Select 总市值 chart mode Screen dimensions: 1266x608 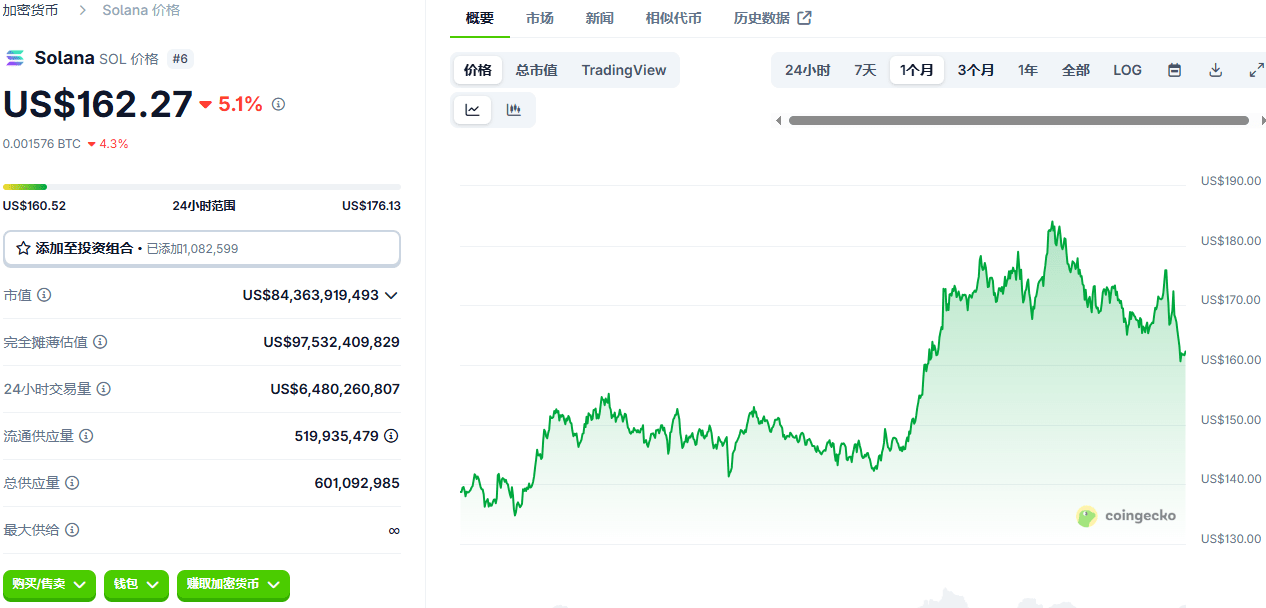537,70
